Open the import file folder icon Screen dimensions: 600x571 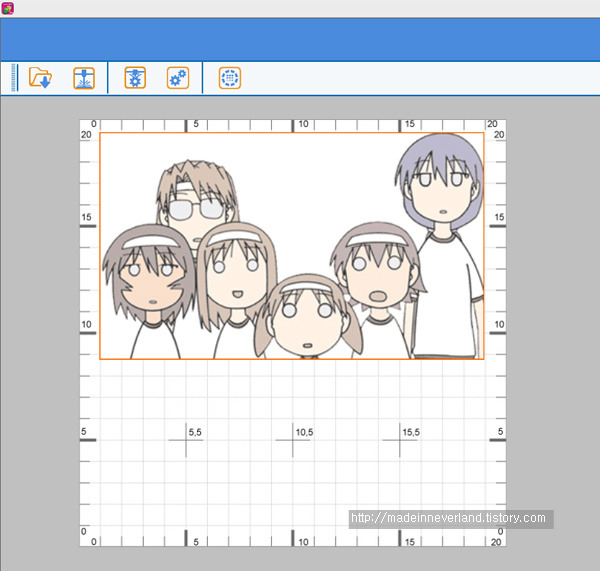coord(40,78)
